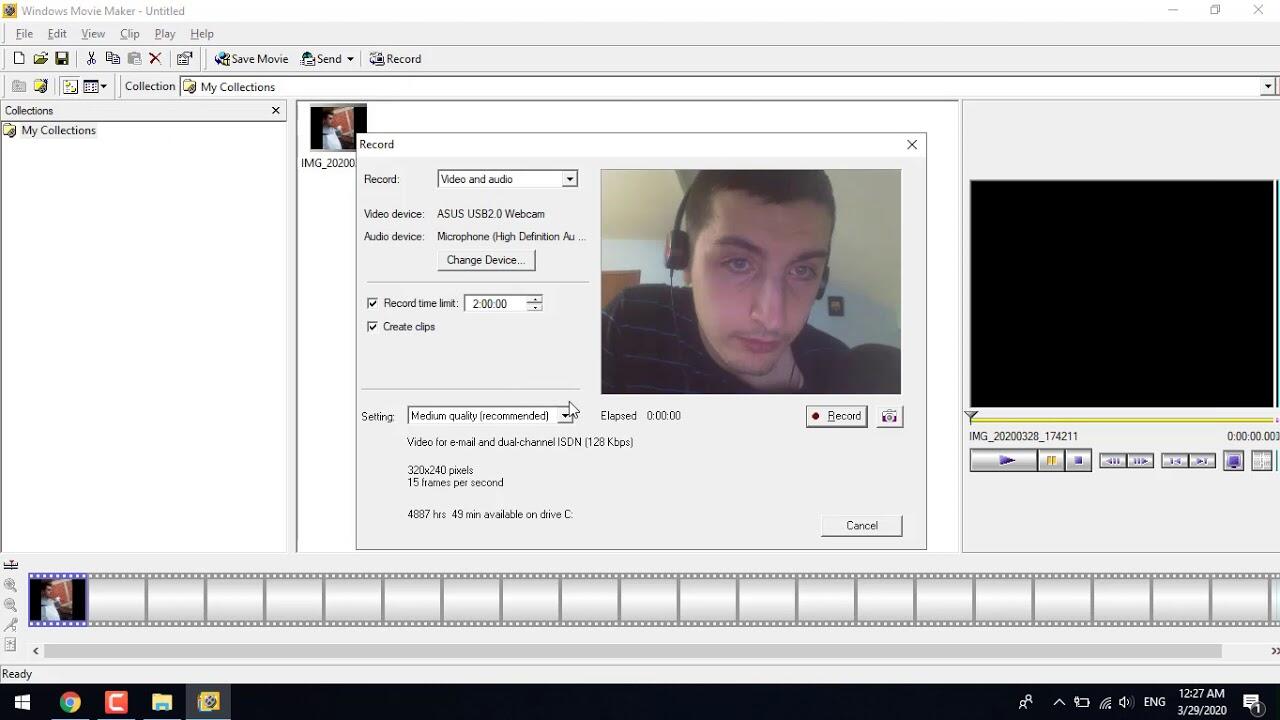Image resolution: width=1280 pixels, height=720 pixels.
Task: Open the Record type dropdown (Video and audio)
Action: click(569, 179)
